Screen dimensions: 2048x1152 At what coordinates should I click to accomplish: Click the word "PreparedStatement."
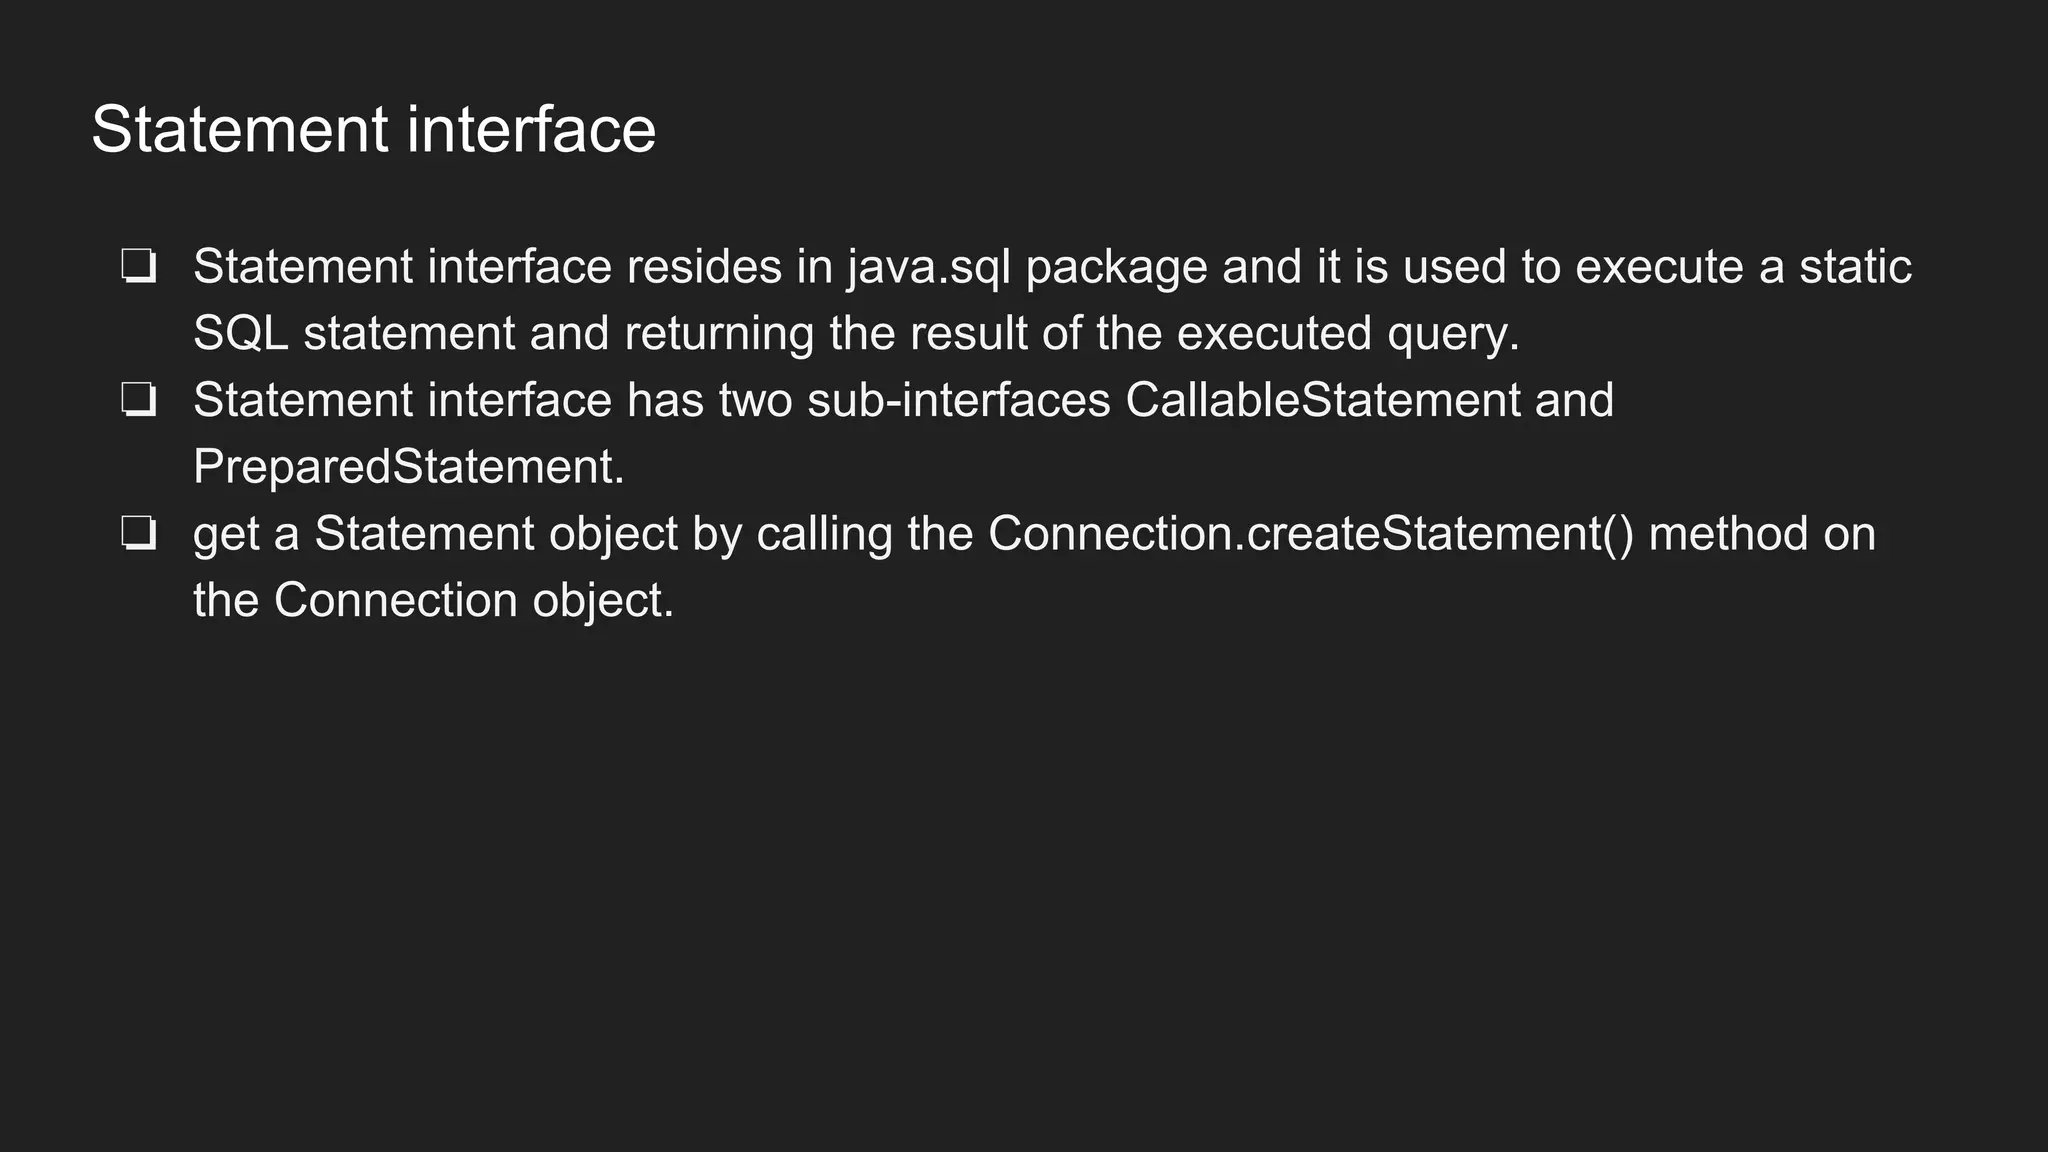[x=408, y=467]
